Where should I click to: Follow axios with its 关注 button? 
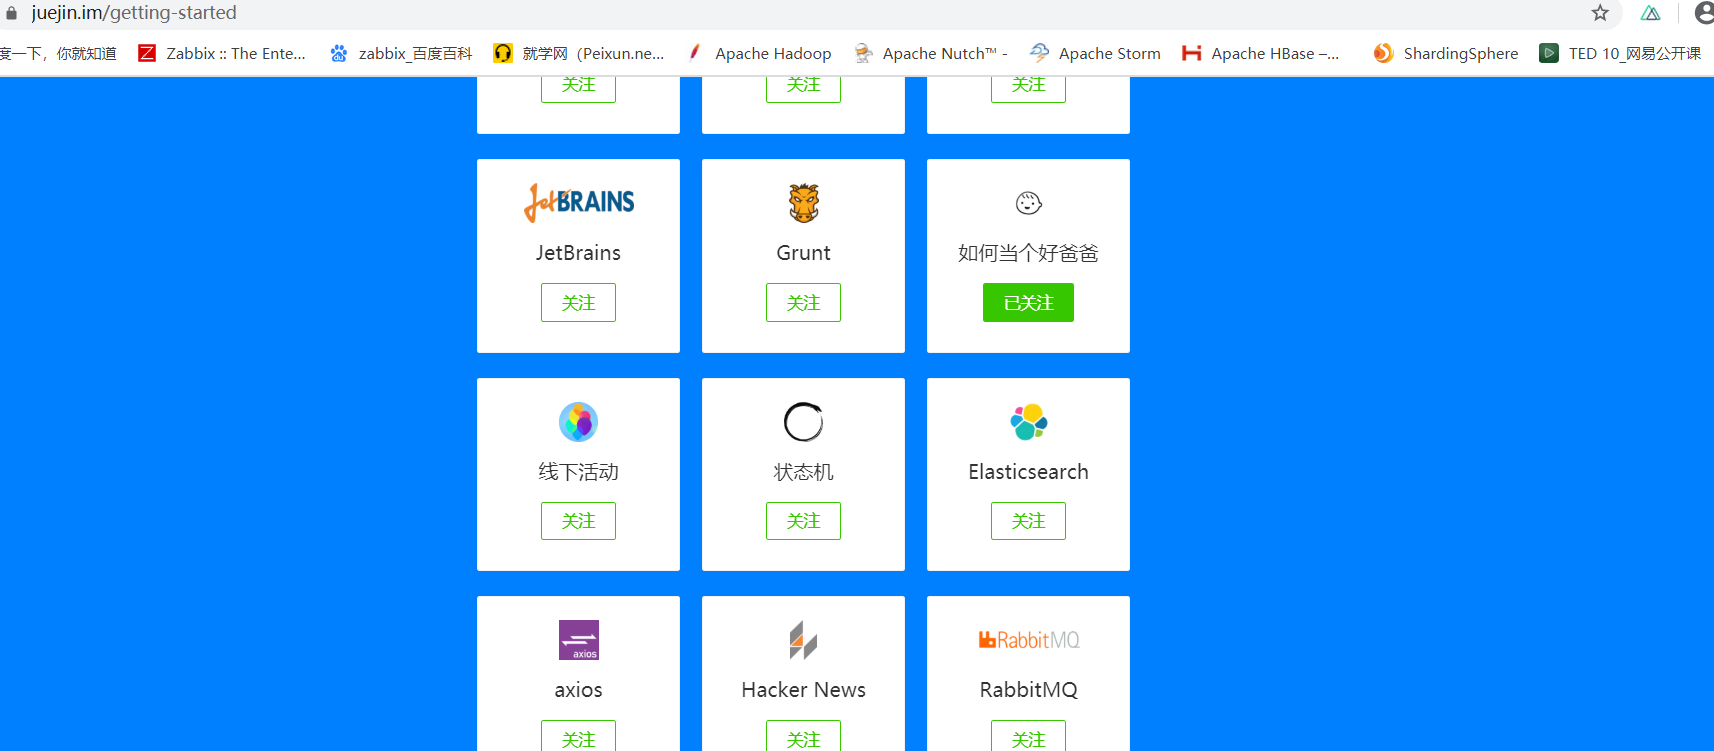point(578,737)
